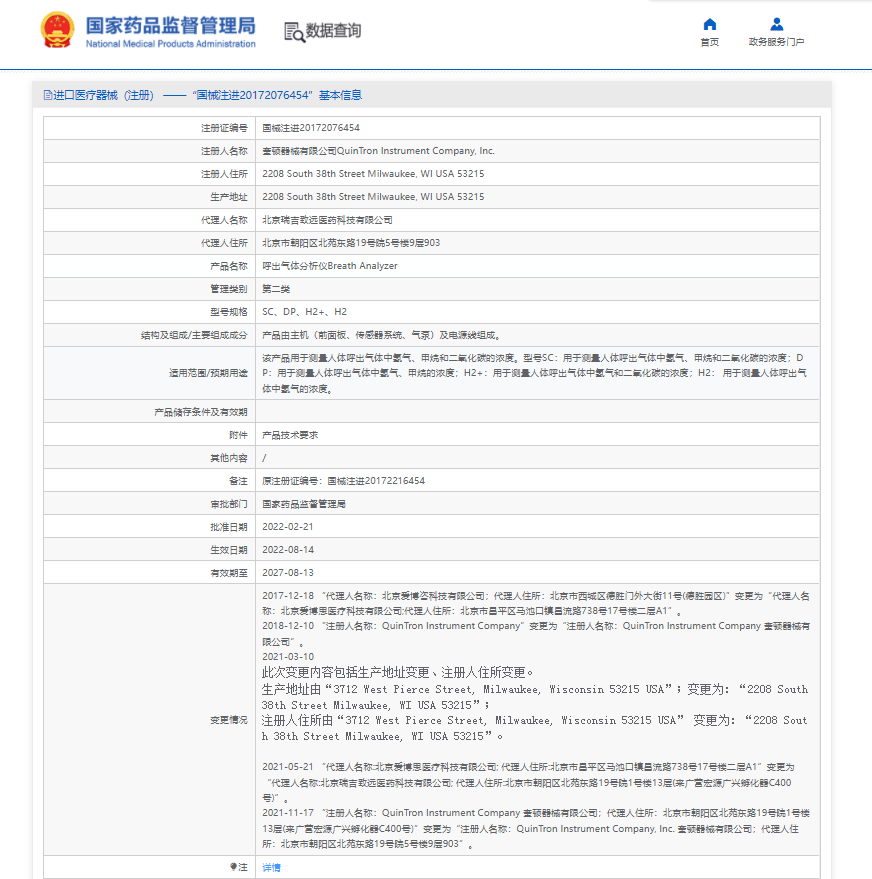The image size is (872, 879).
Task: Open the 详情 link in the bottom row
Action: 271,867
